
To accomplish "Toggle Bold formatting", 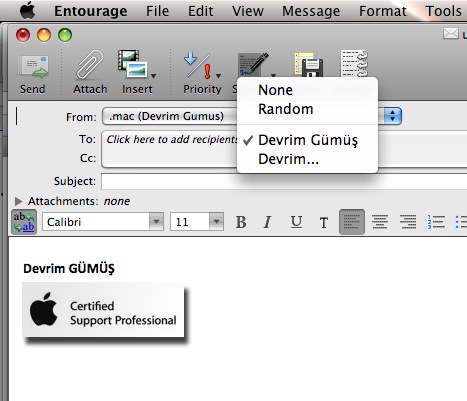I will click(241, 222).
